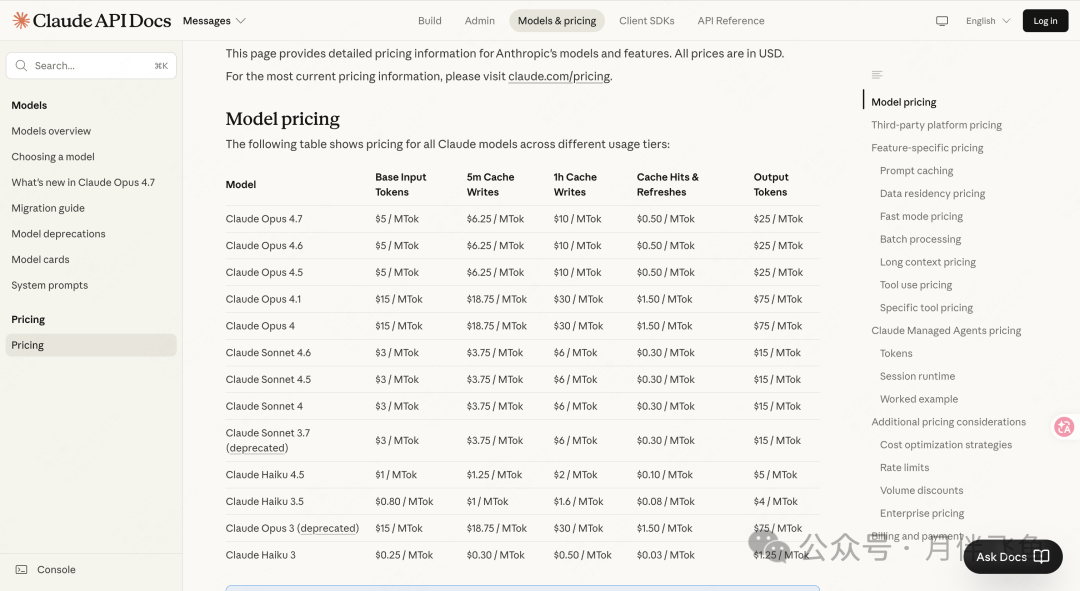Click the pink translate floating icon
Viewport: 1080px width, 591px height.
(x=1064, y=427)
